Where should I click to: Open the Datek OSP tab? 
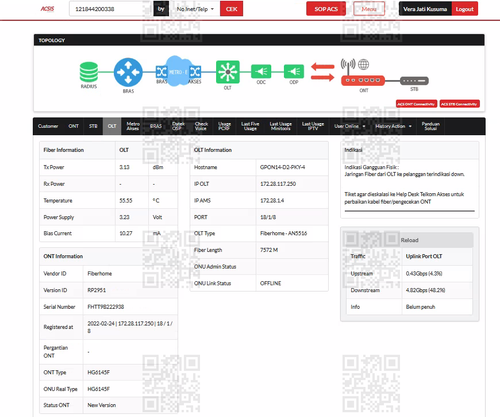(x=178, y=126)
